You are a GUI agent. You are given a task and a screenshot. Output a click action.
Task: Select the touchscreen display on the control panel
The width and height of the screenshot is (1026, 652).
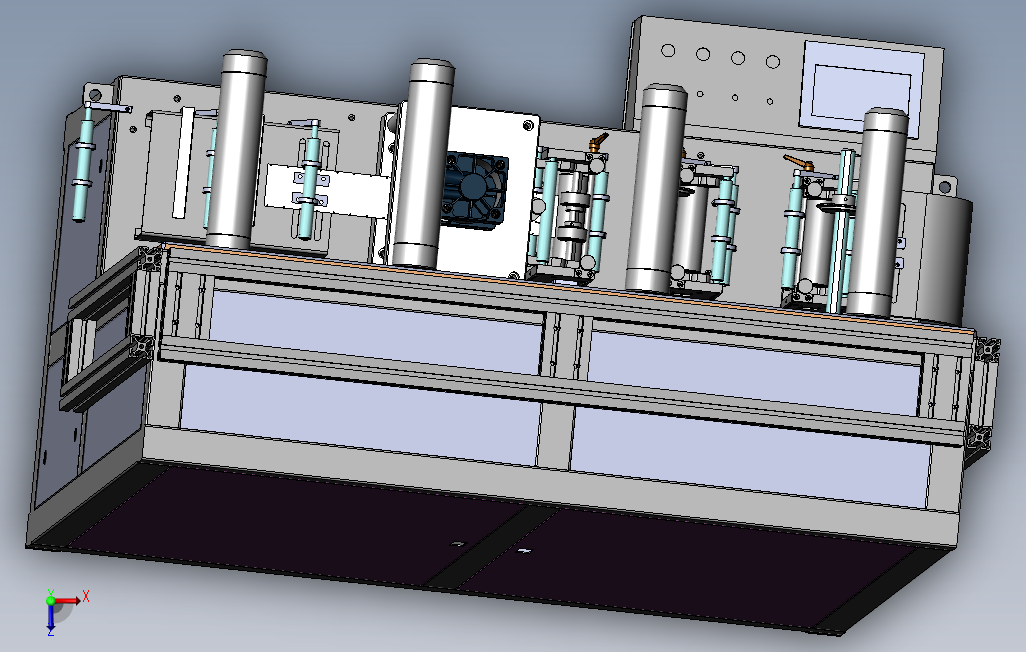pyautogui.click(x=861, y=90)
